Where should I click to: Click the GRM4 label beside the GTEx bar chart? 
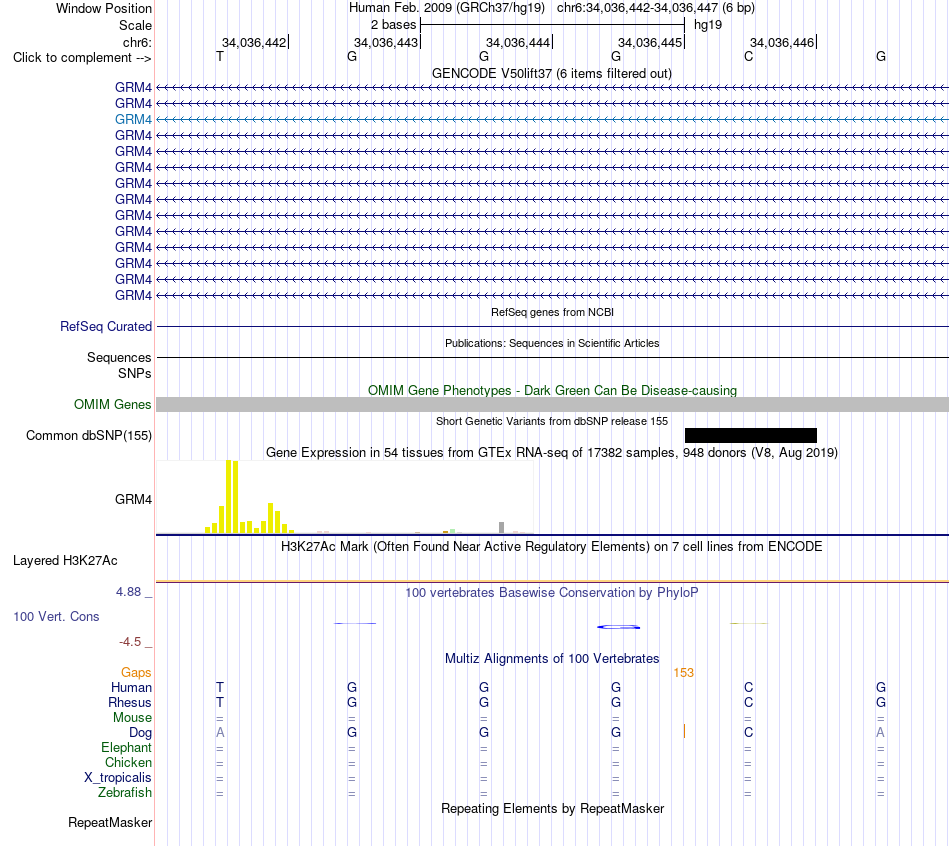(133, 499)
